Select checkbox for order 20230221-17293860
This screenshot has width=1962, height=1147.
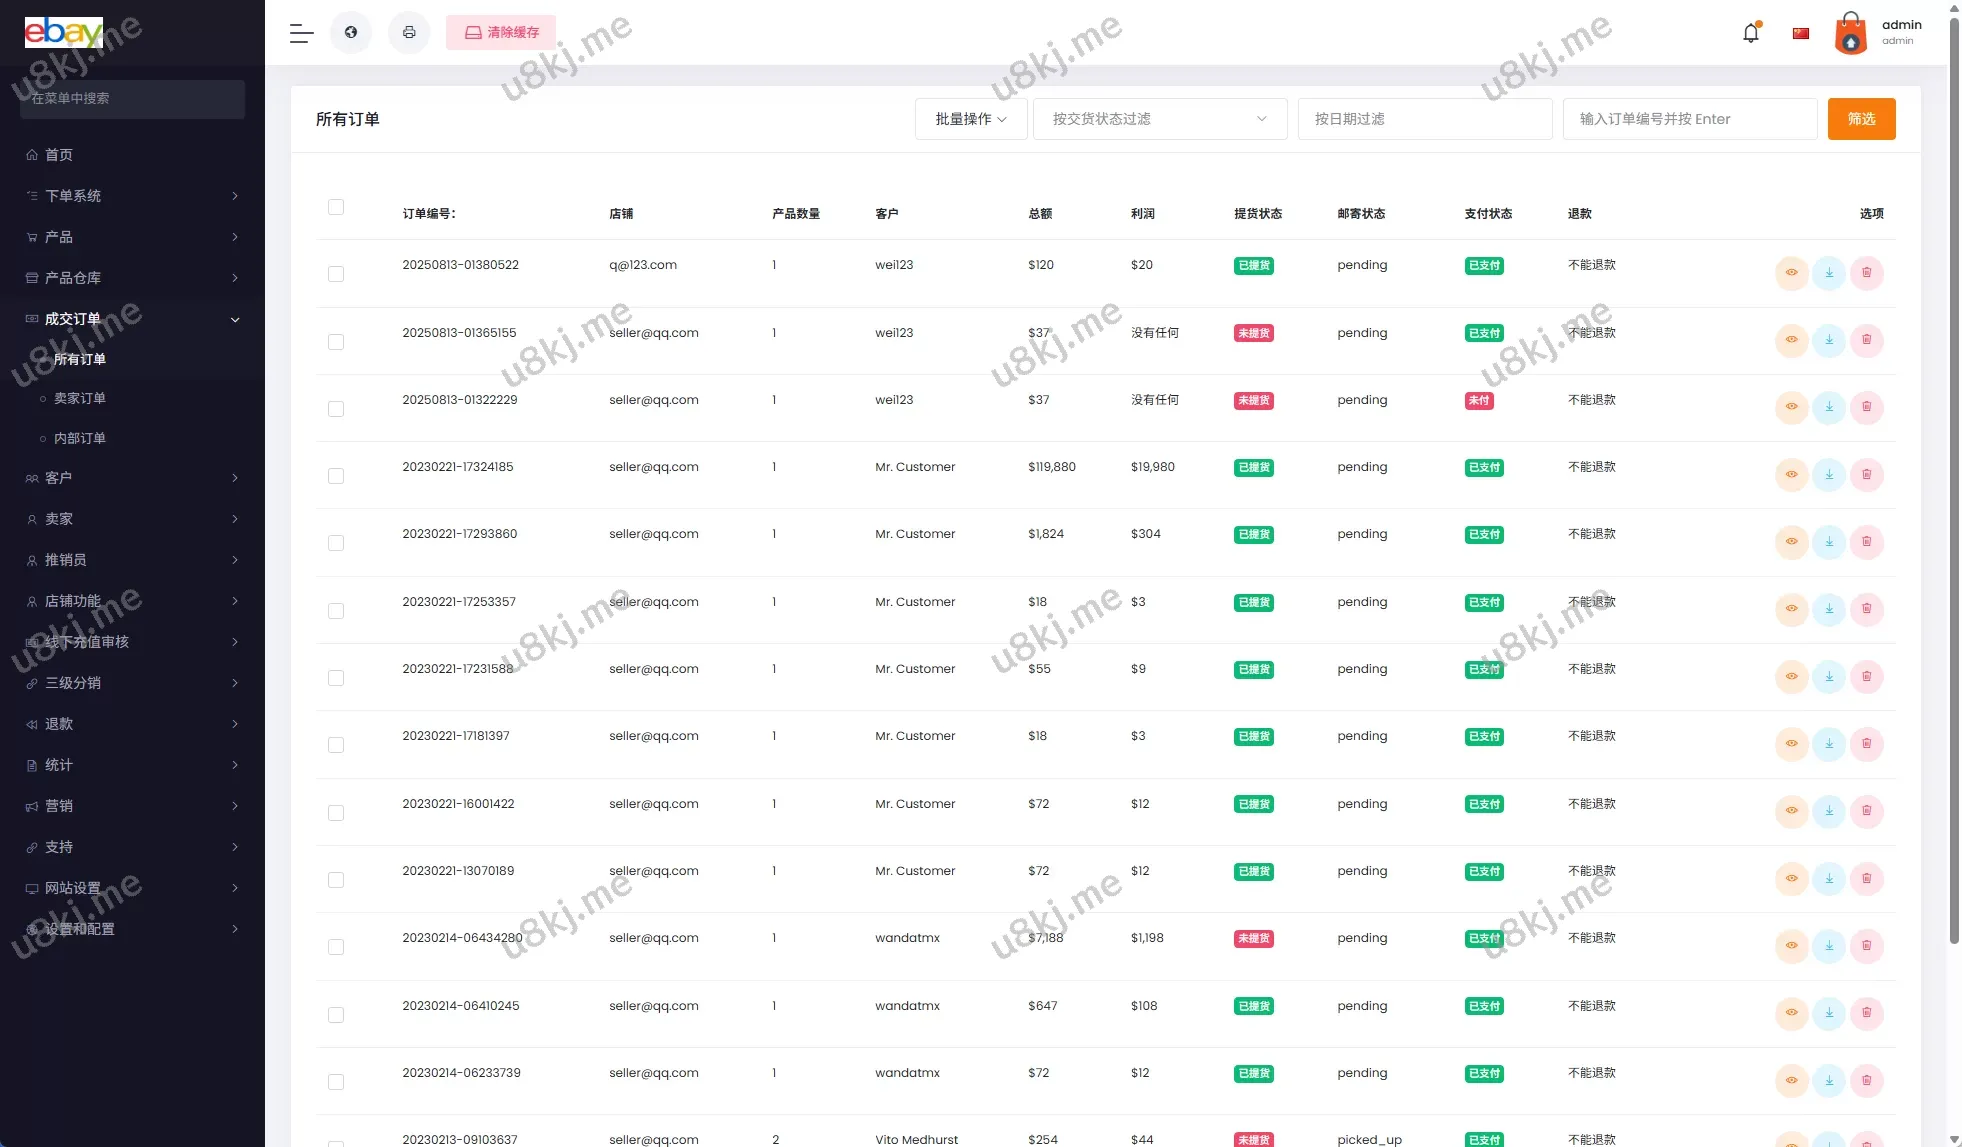click(336, 543)
